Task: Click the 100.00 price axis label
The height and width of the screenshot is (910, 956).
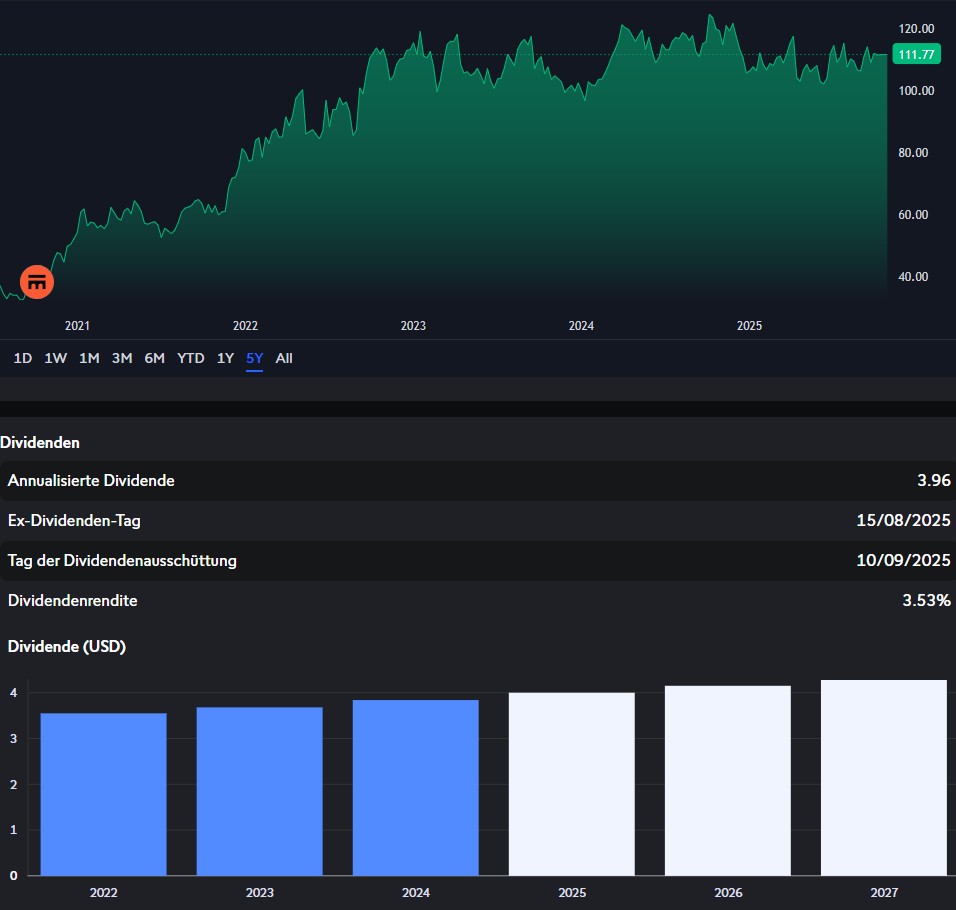Action: [x=916, y=91]
